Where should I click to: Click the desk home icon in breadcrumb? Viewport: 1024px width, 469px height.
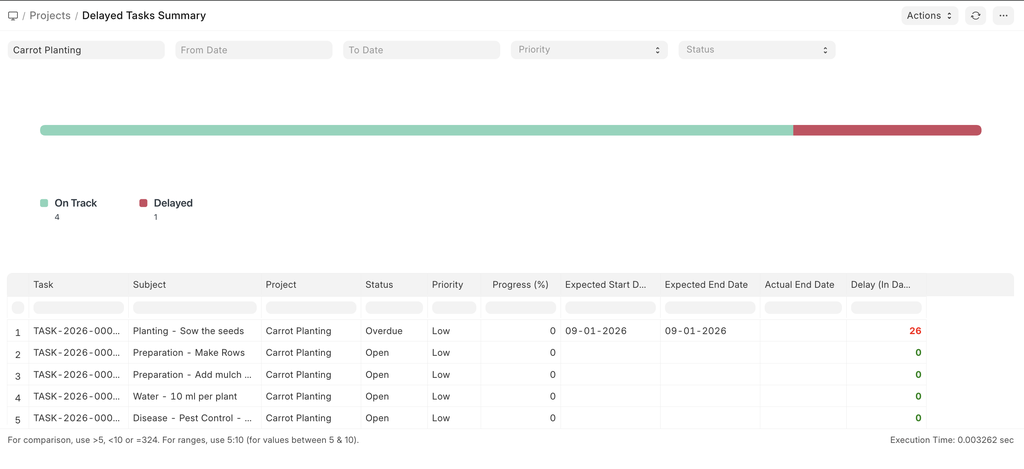13,16
